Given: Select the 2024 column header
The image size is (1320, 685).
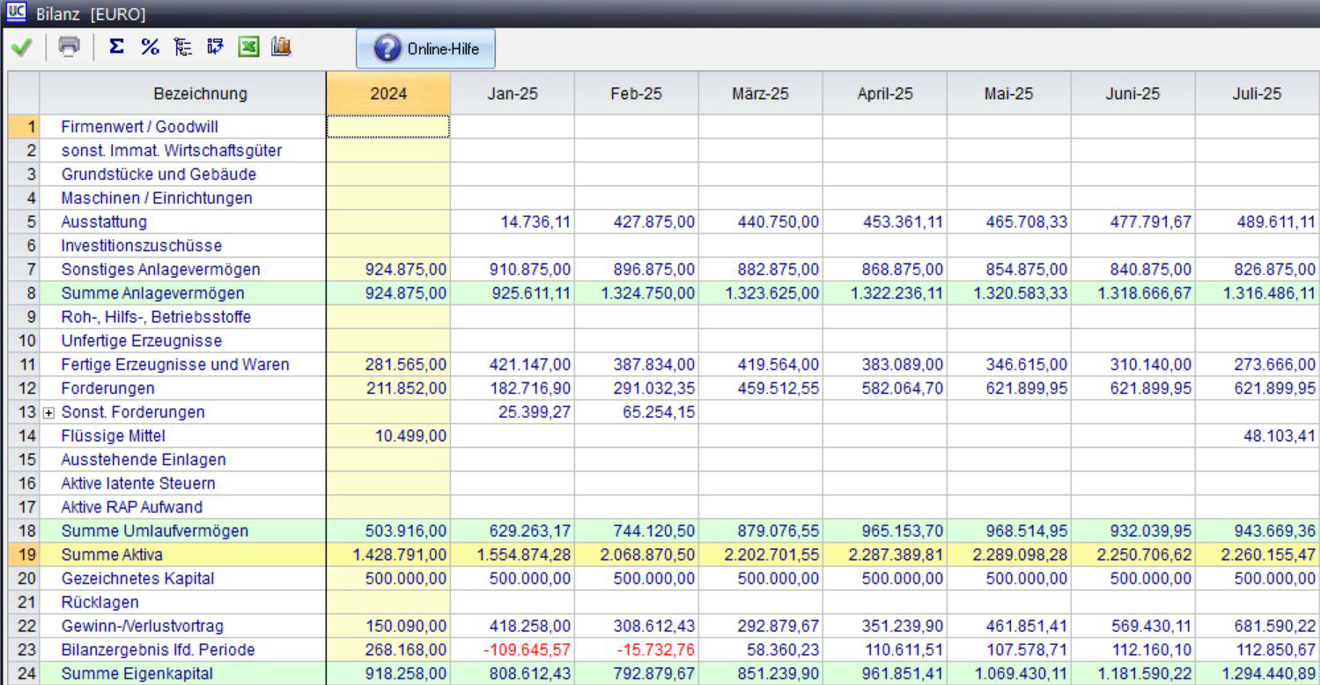Looking at the screenshot, I should (x=388, y=94).
